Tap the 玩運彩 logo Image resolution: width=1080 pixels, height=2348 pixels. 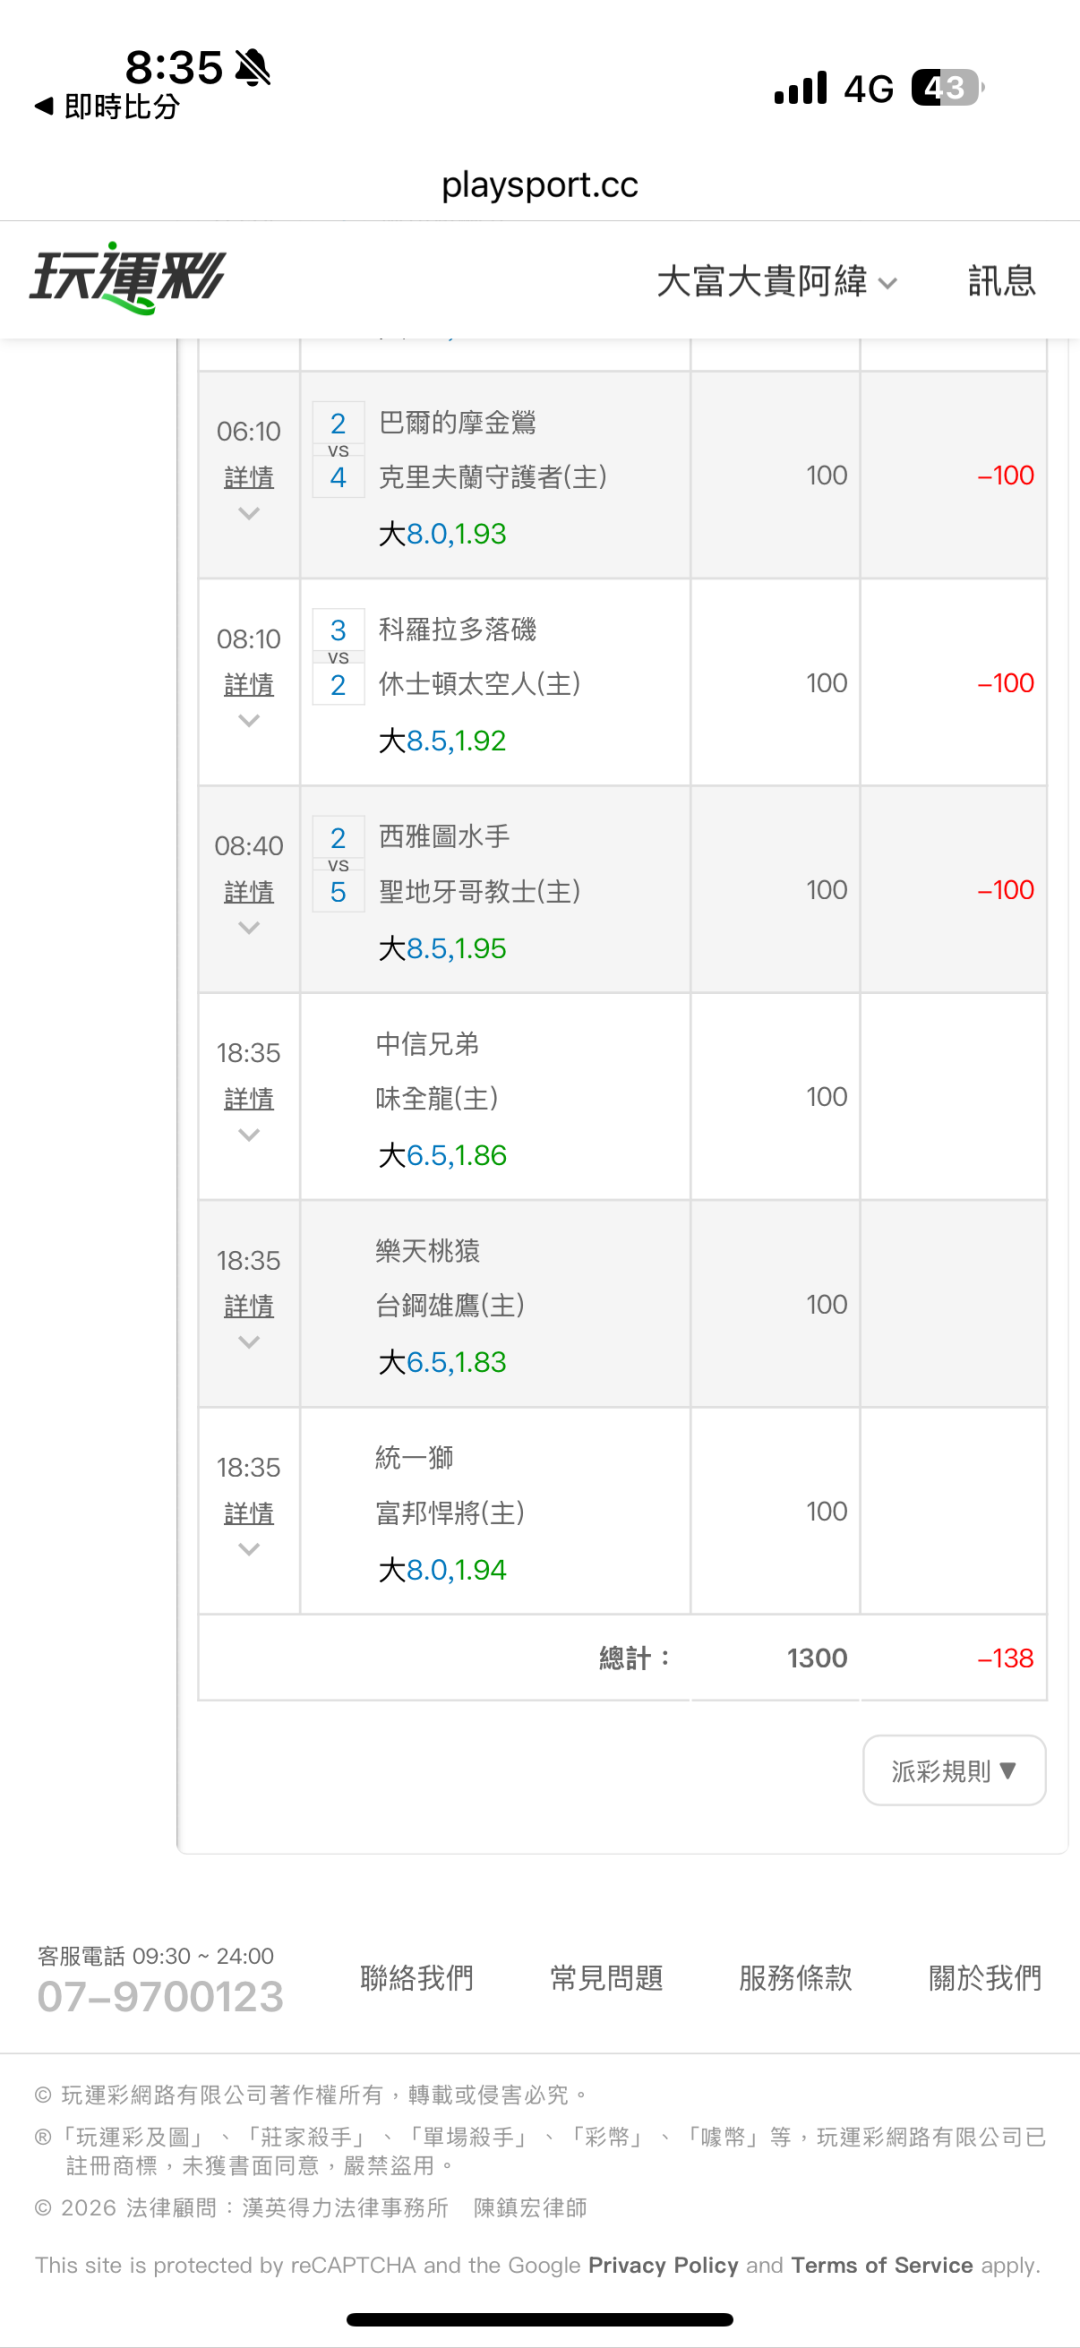coord(128,278)
